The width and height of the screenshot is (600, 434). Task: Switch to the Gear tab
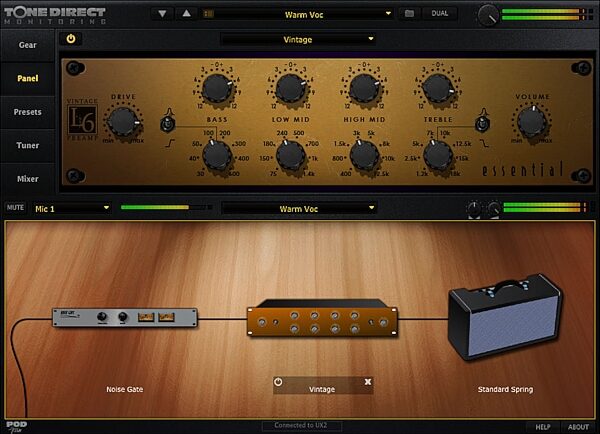(28, 45)
